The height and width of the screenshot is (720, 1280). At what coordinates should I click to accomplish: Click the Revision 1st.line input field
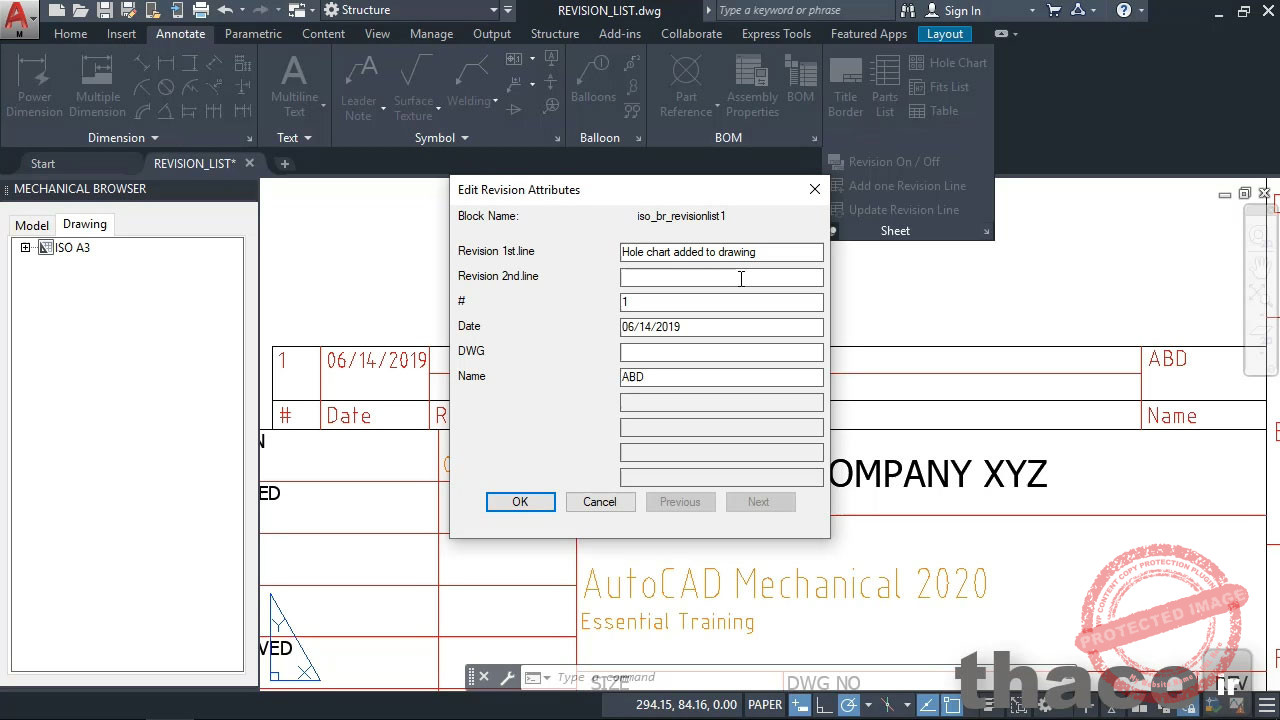click(721, 252)
